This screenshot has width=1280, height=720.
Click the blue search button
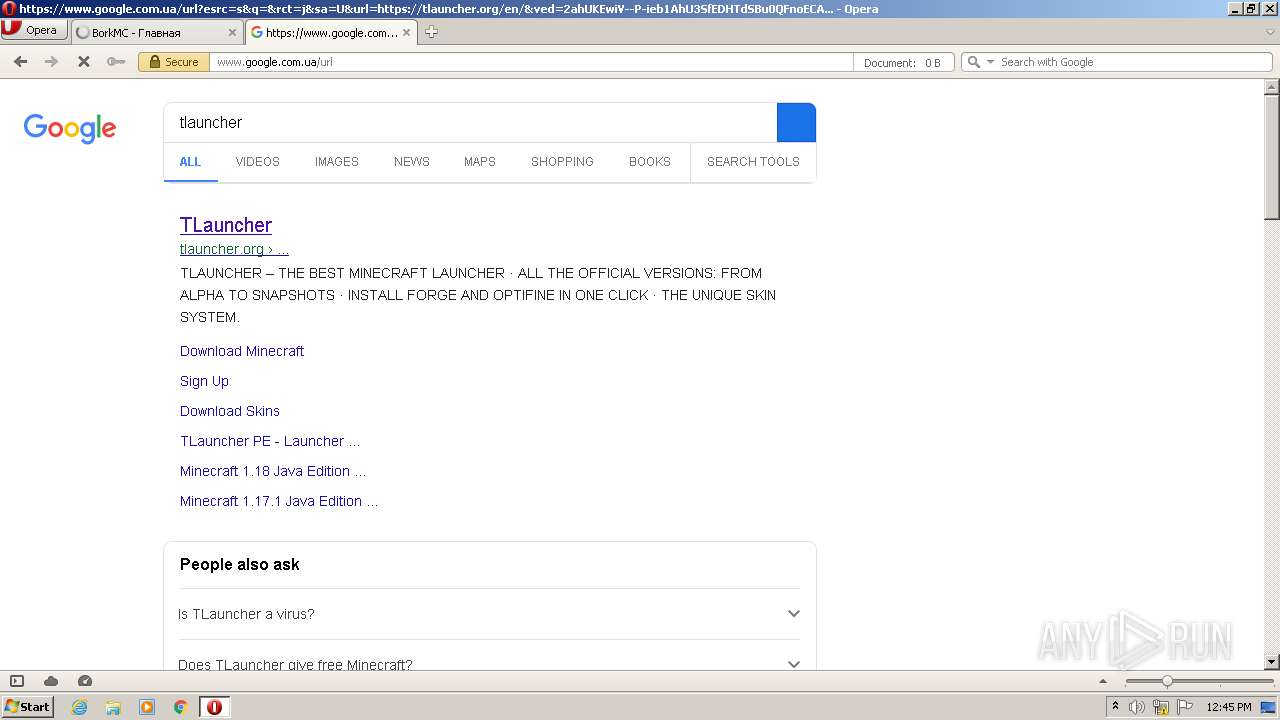796,122
